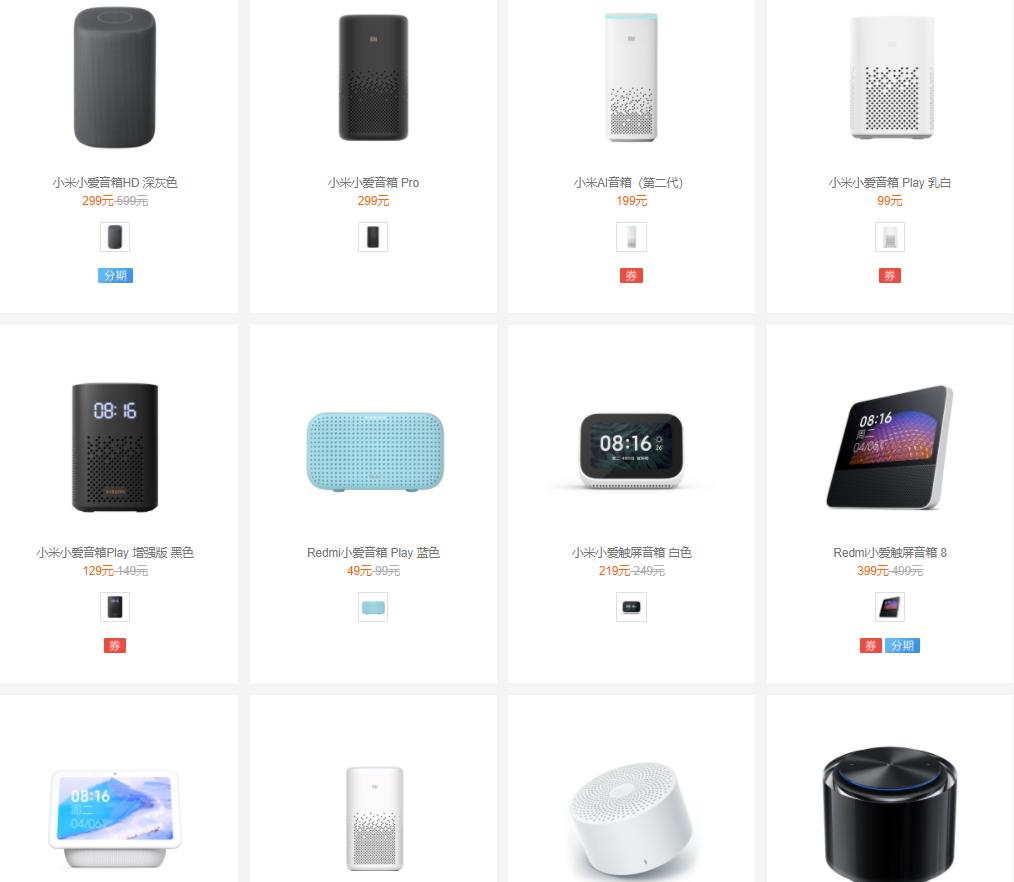Select the white variant thumbnail for 小米AI音箱
Screen dimensions: 1014x882
click(x=631, y=237)
